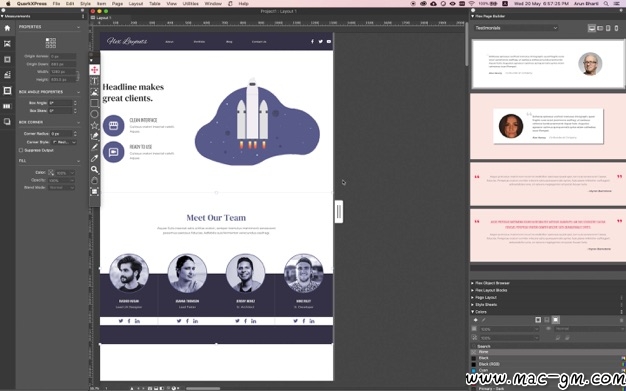This screenshot has height=391, width=626.
Task: Click the Box Angle stepper arrows
Action: (75, 103)
